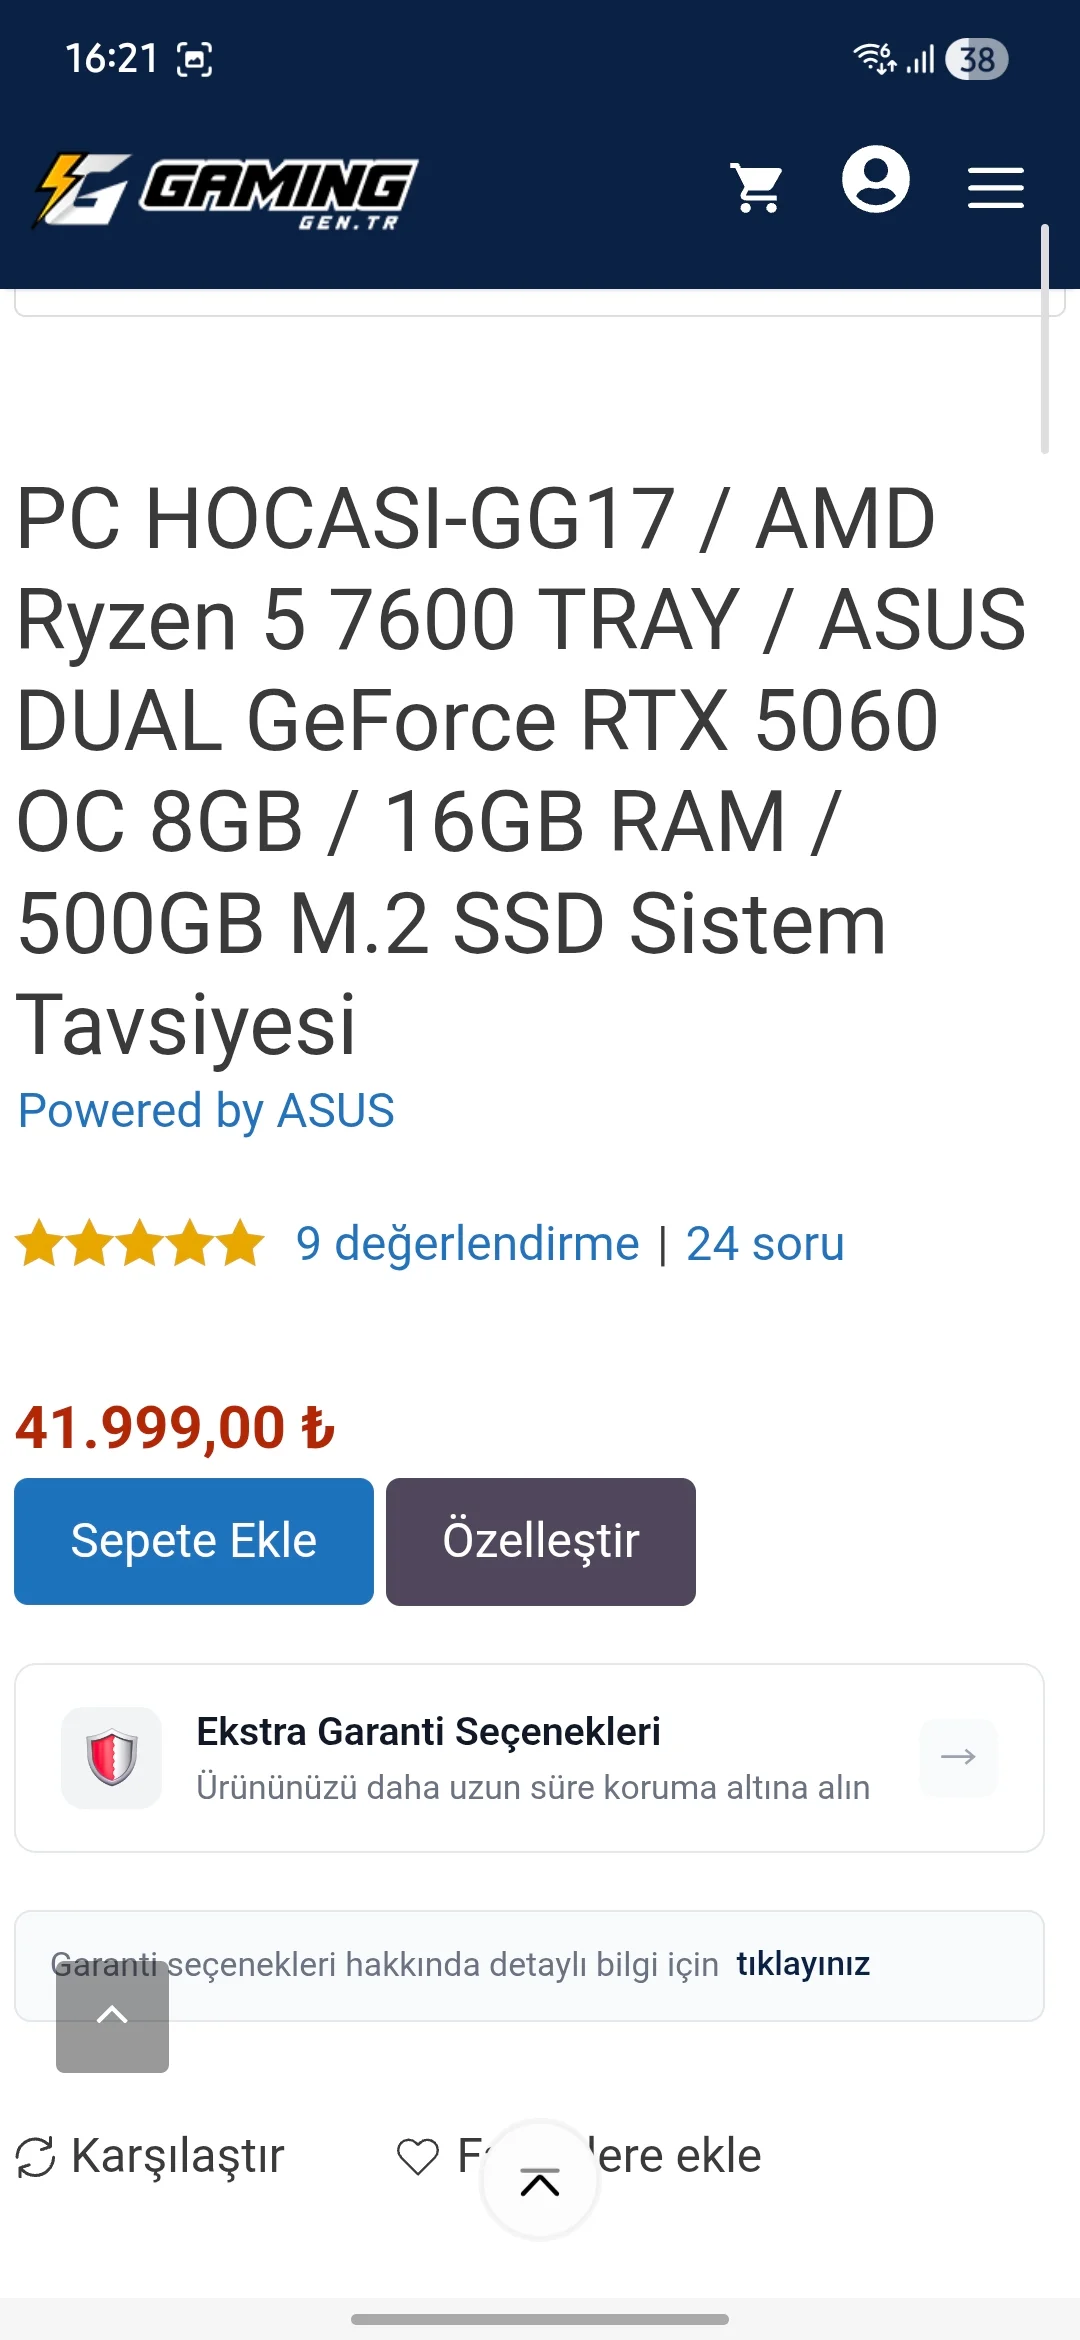This screenshot has width=1080, height=2340.
Task: Open the 24 soru questions link
Action: pos(765,1244)
